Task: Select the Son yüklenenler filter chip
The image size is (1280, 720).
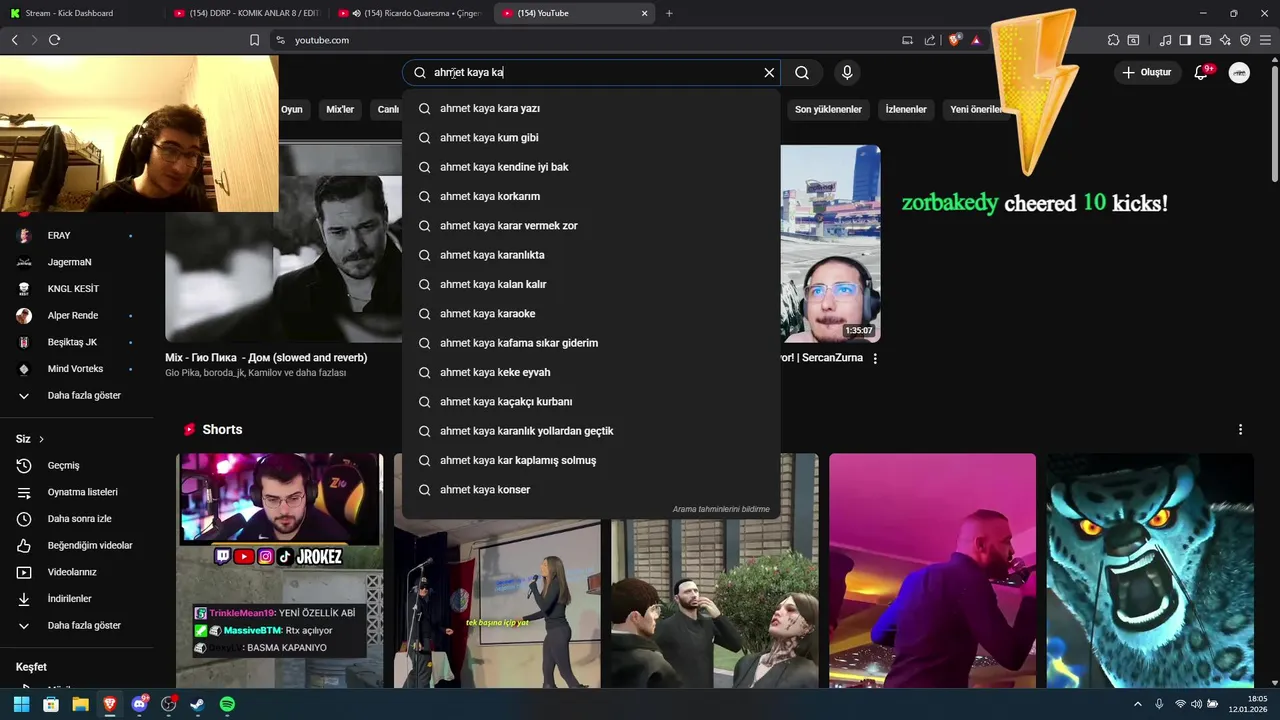Action: (x=828, y=109)
